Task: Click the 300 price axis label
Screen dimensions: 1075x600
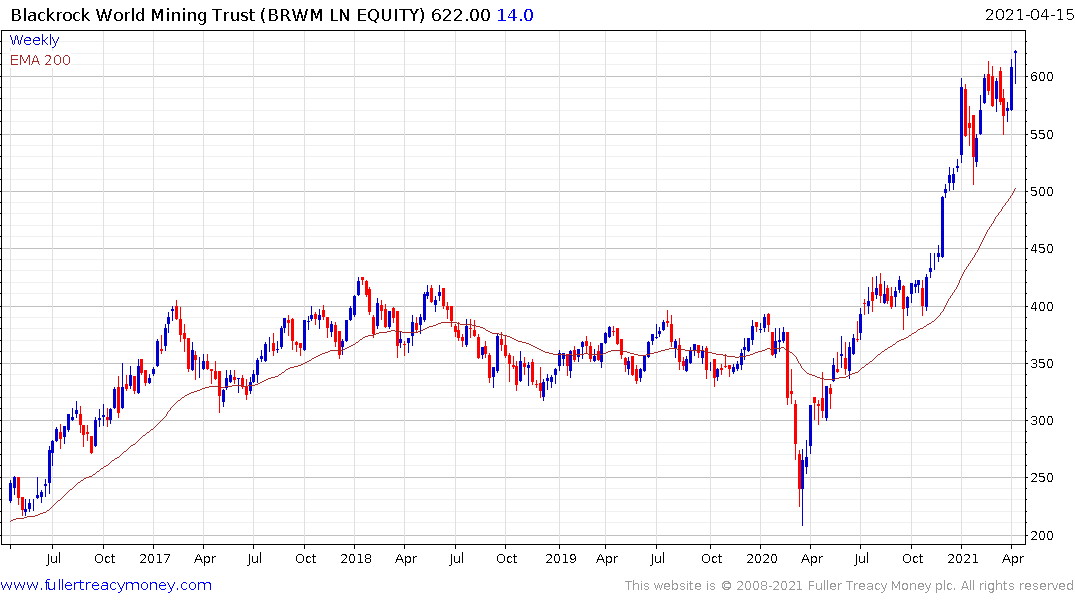Action: point(1041,420)
